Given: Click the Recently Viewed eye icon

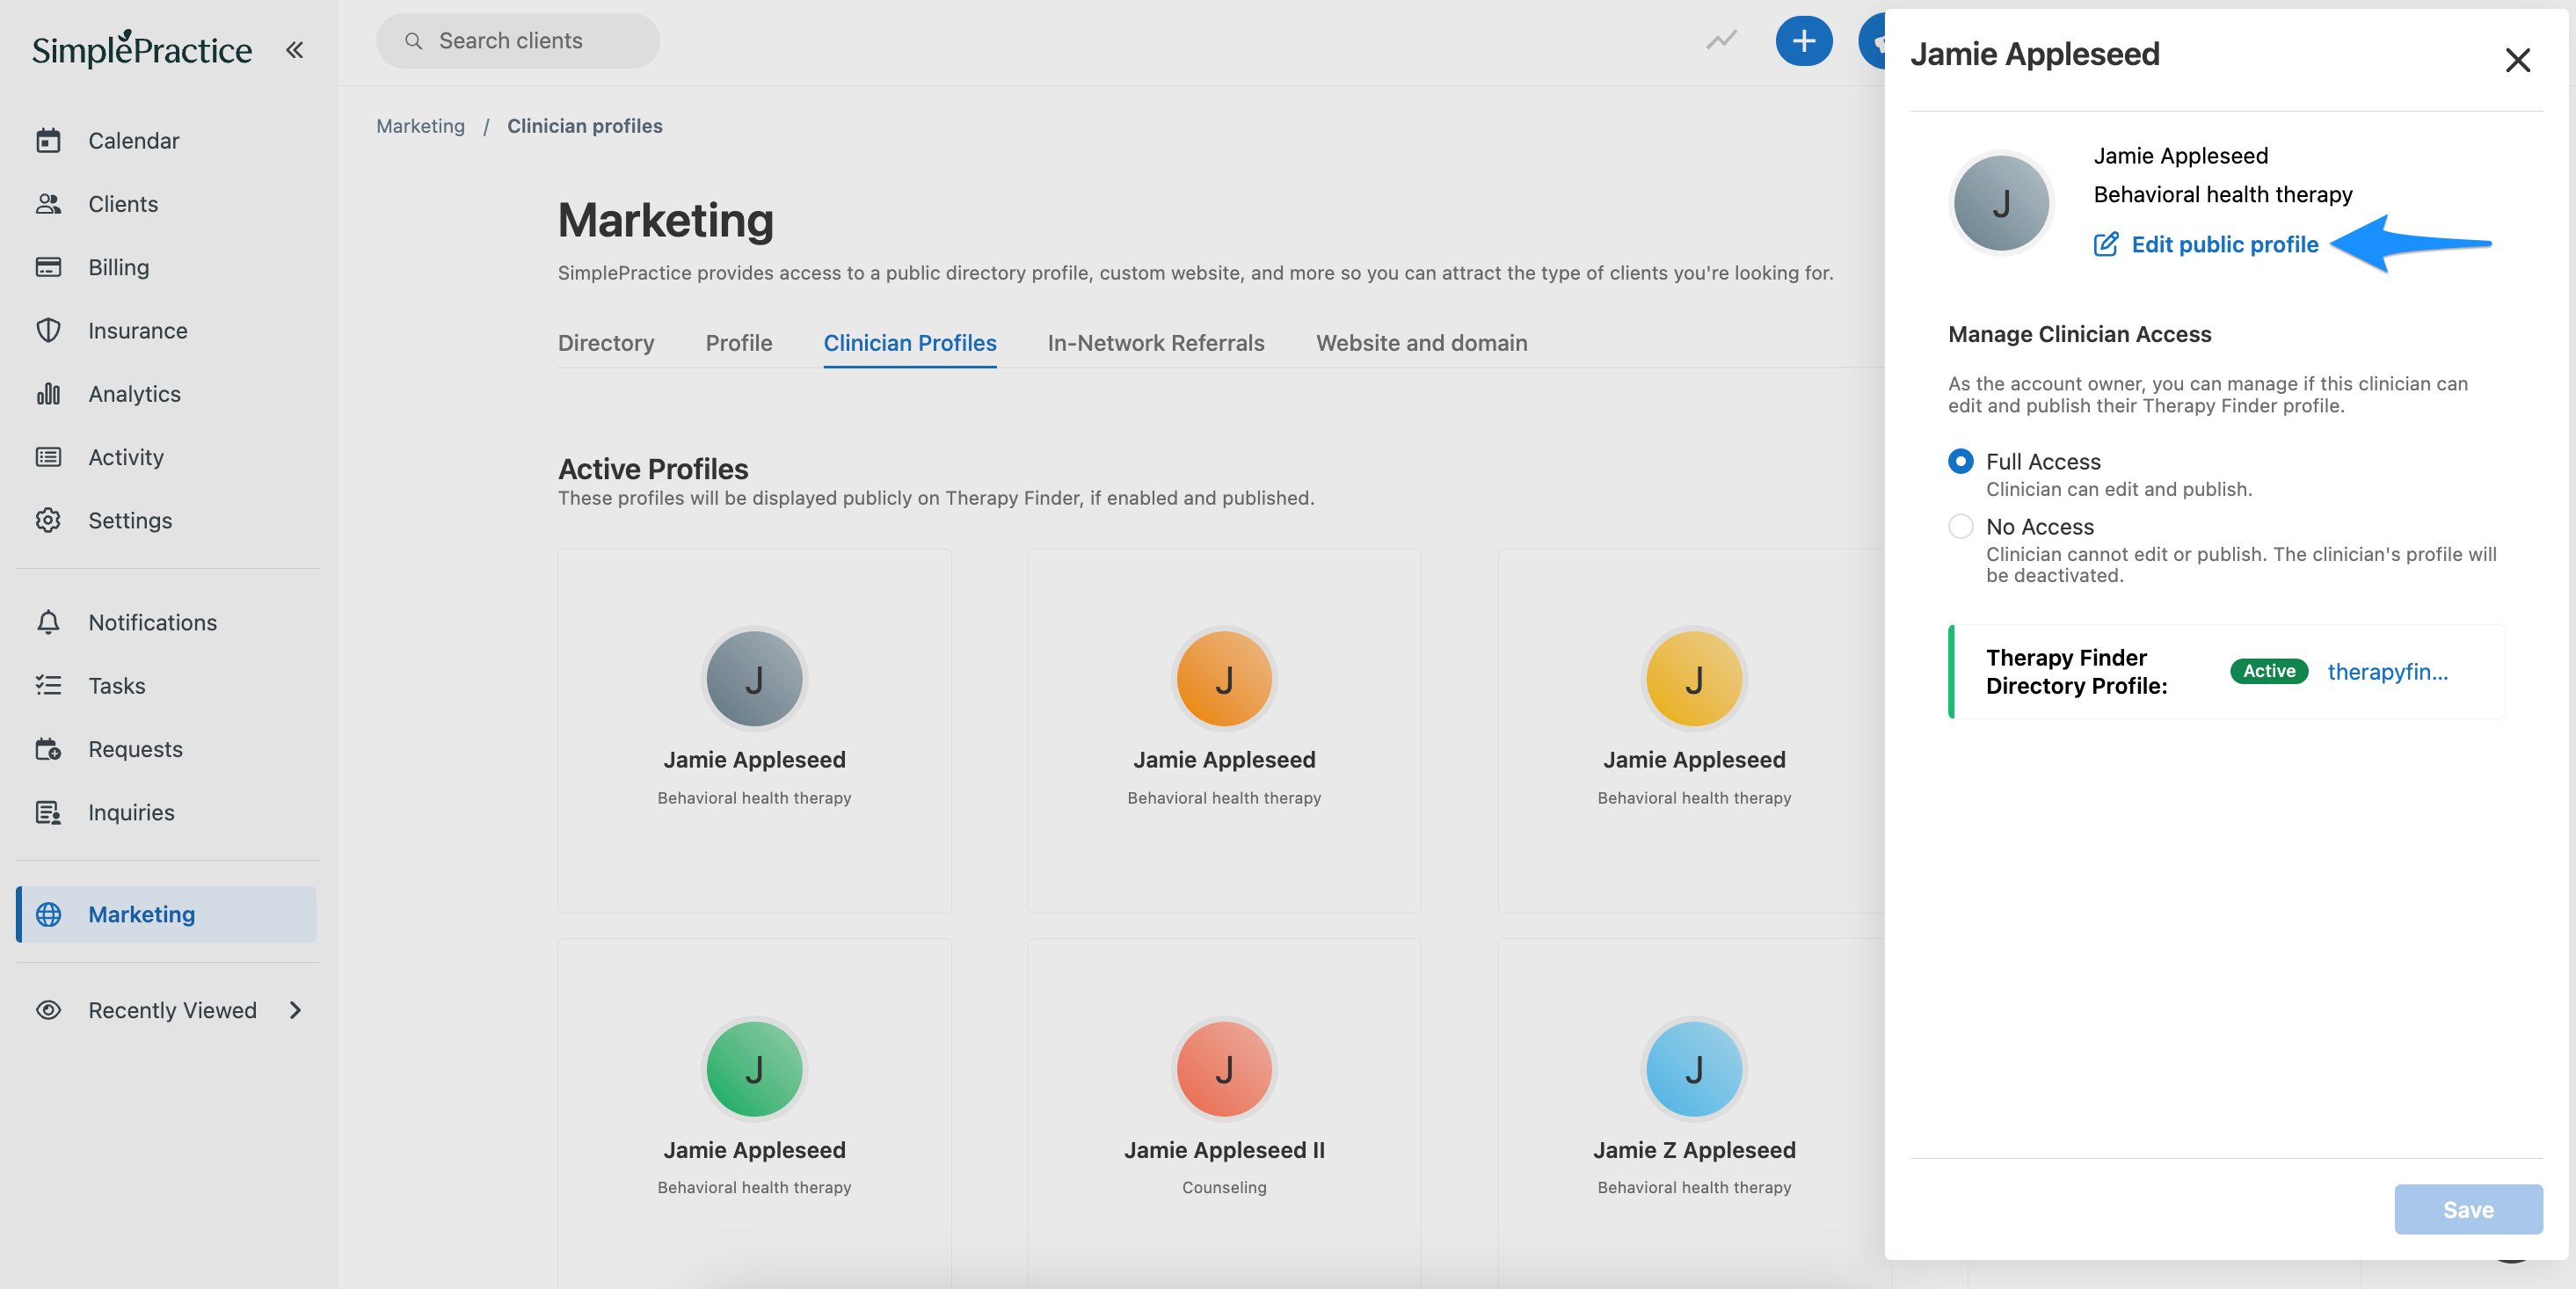Looking at the screenshot, I should (48, 1010).
